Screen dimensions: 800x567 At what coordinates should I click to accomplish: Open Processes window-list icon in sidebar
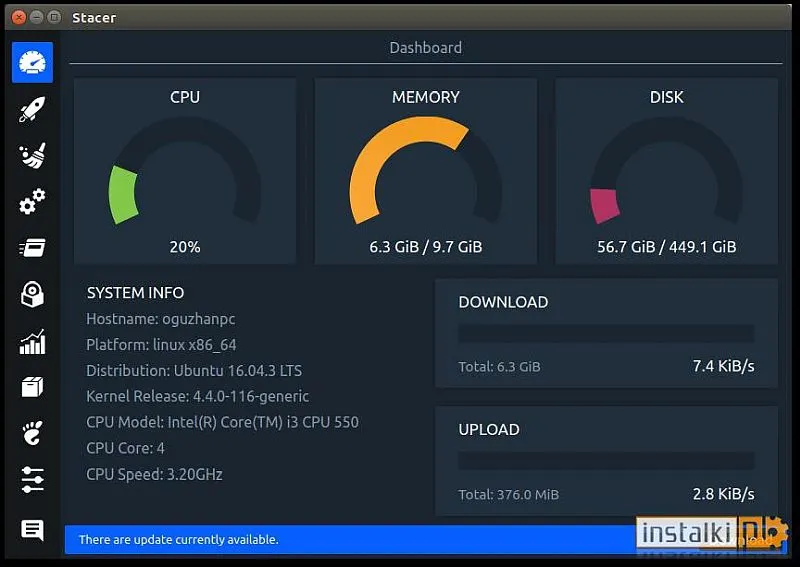32,248
